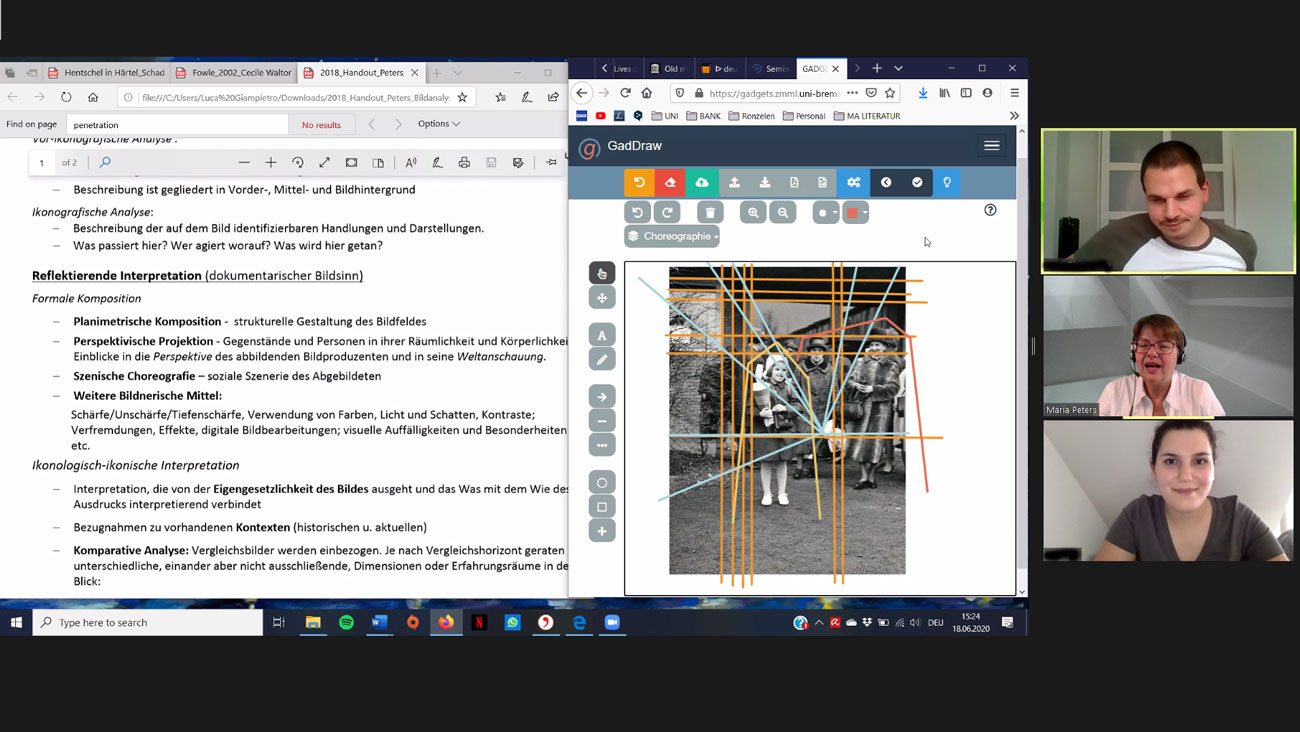Image resolution: width=1300 pixels, height=732 pixels.
Task: Open the Ronzelen bookmarks folder
Action: 752,116
